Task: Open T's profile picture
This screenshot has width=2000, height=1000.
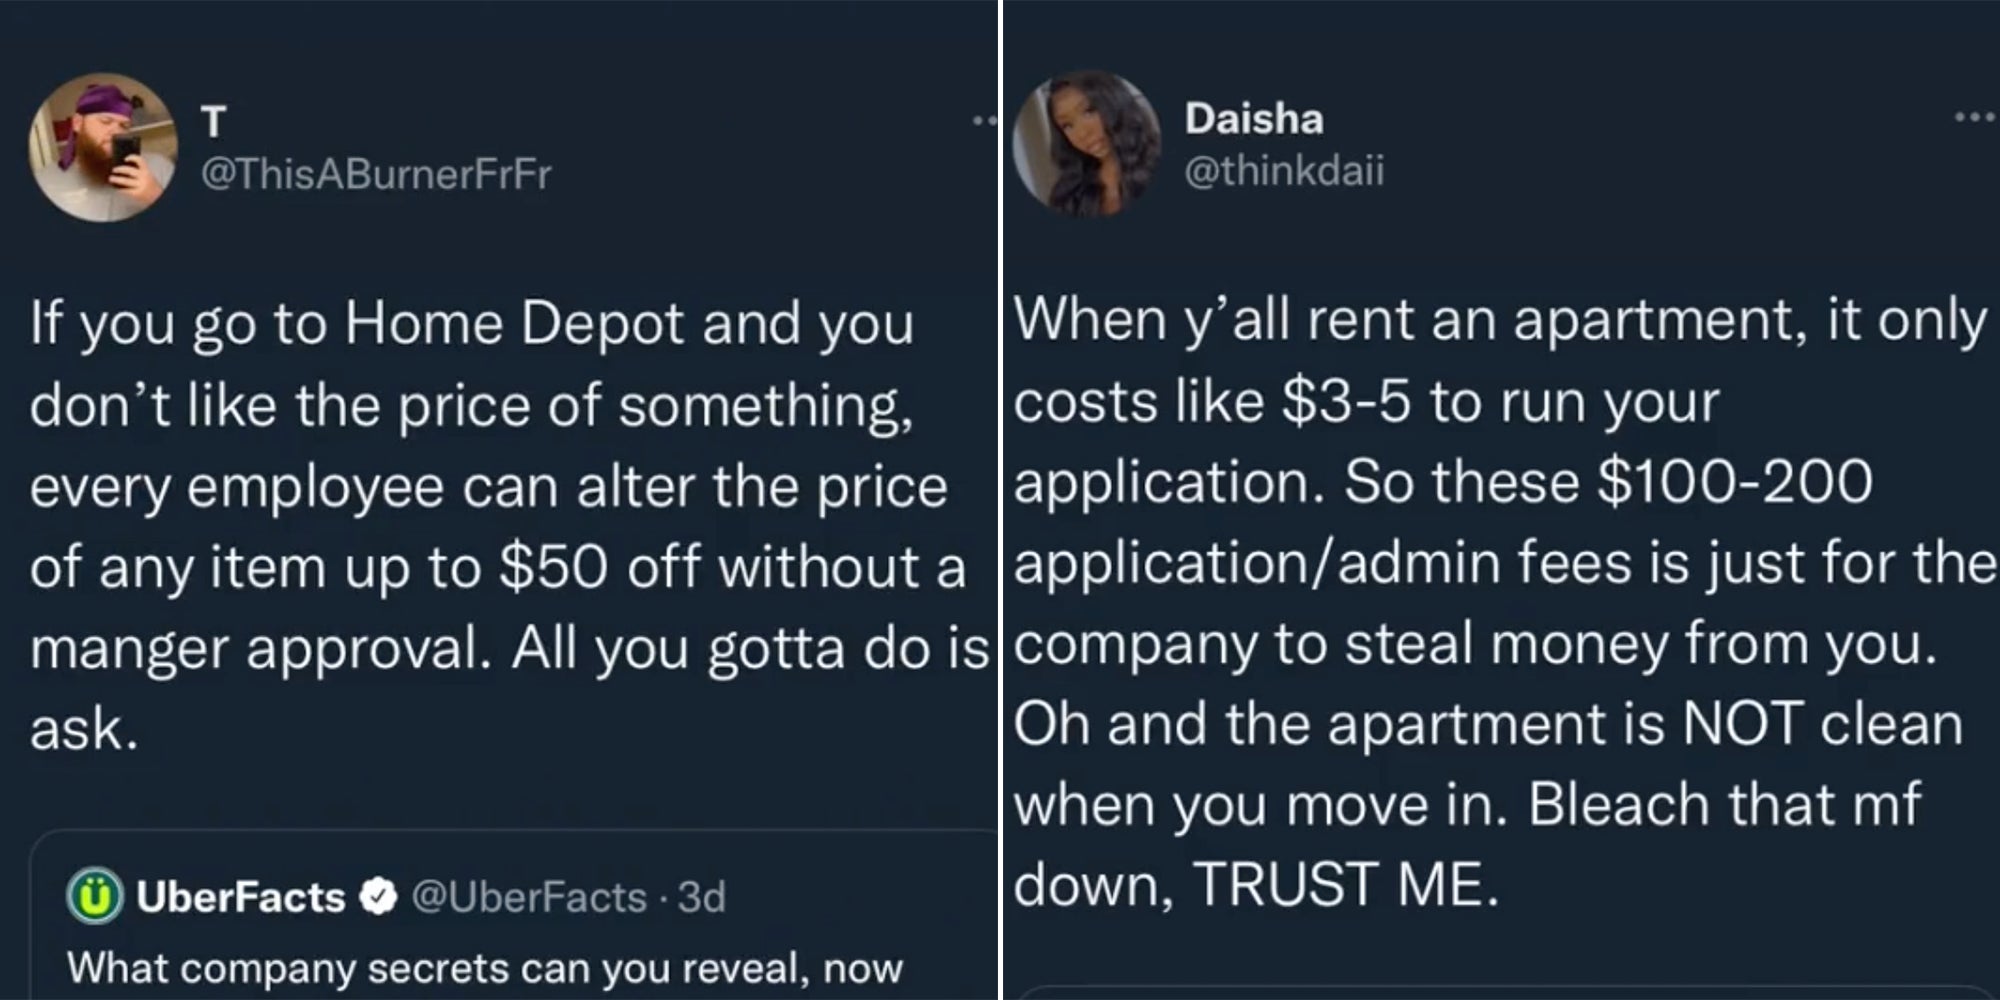Action: pyautogui.click(x=102, y=147)
